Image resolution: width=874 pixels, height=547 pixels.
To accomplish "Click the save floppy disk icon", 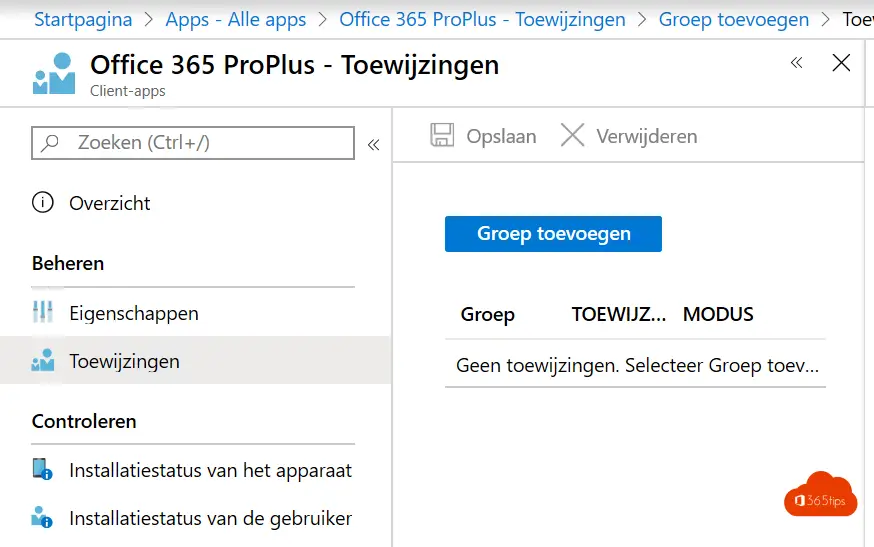I will coord(442,135).
